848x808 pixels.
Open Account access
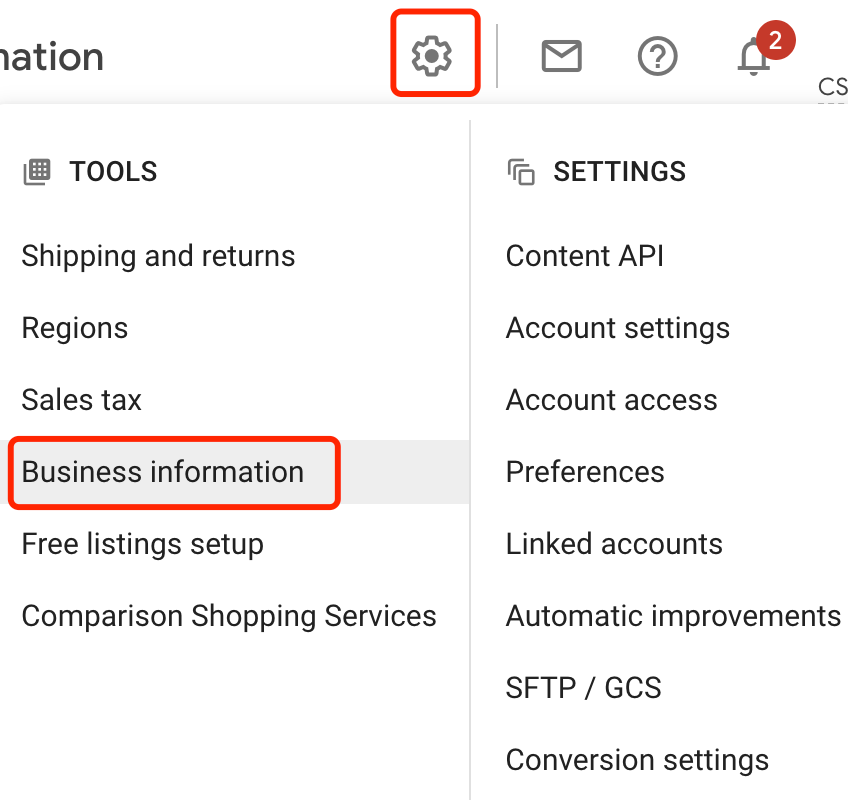tap(612, 400)
